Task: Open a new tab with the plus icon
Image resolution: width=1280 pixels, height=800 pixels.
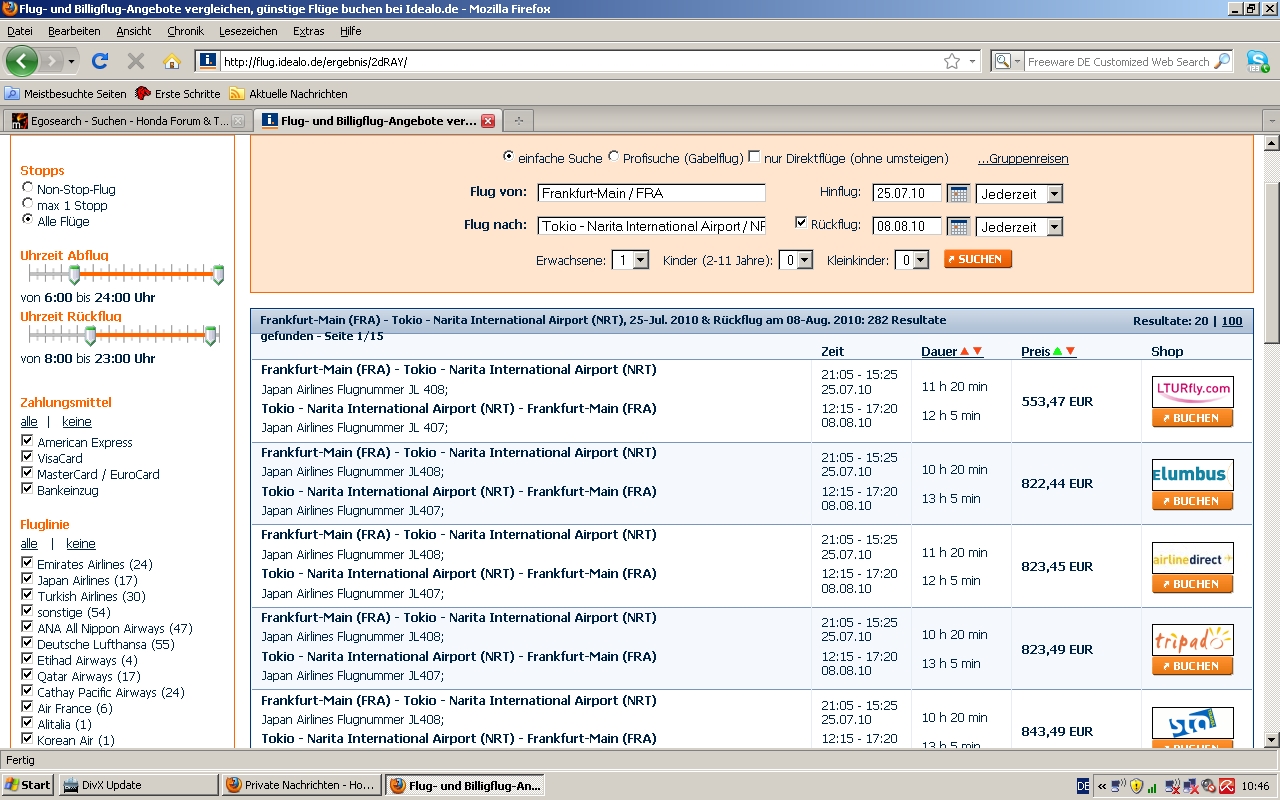Action: (x=518, y=121)
